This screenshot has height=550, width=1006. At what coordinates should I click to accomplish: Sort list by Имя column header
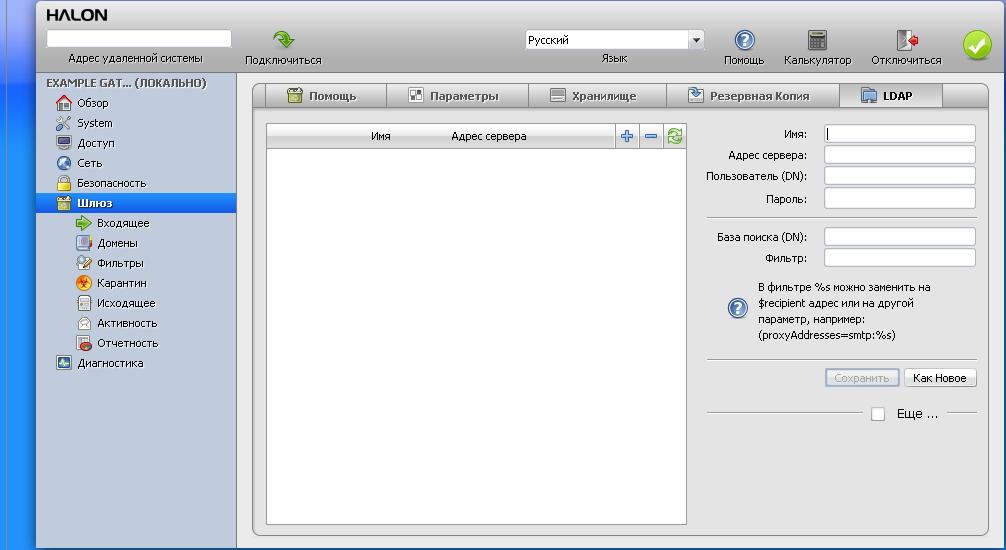[380, 136]
